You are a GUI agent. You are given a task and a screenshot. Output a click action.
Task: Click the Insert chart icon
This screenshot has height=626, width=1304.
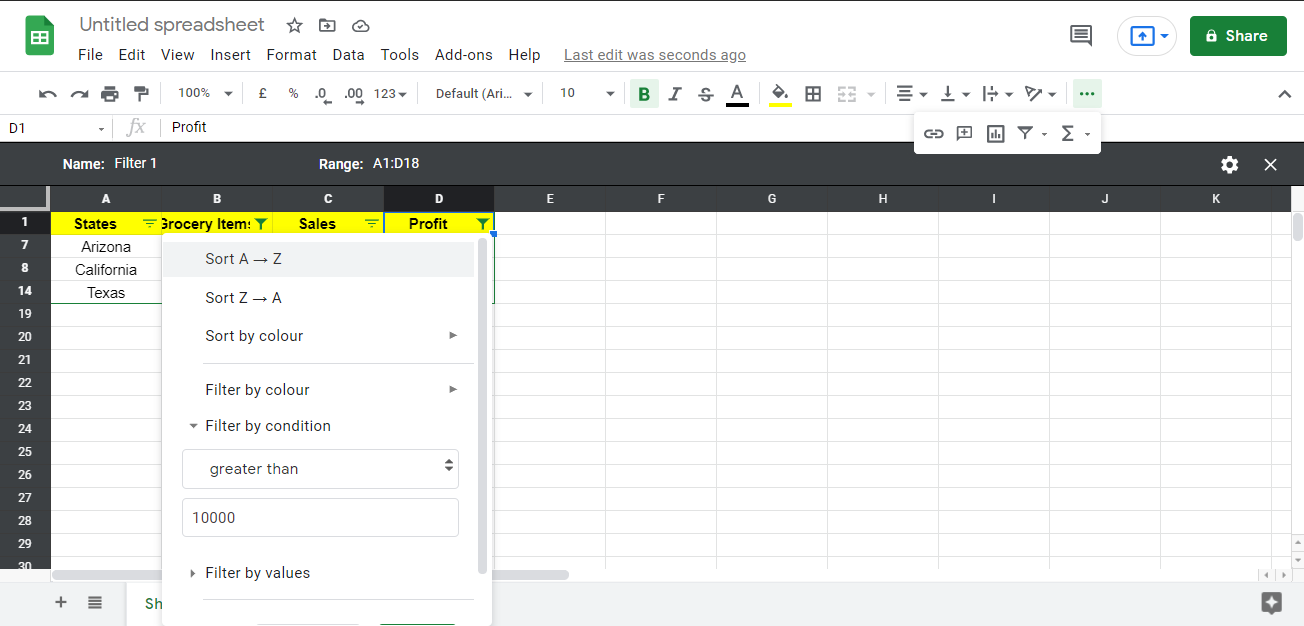point(996,133)
